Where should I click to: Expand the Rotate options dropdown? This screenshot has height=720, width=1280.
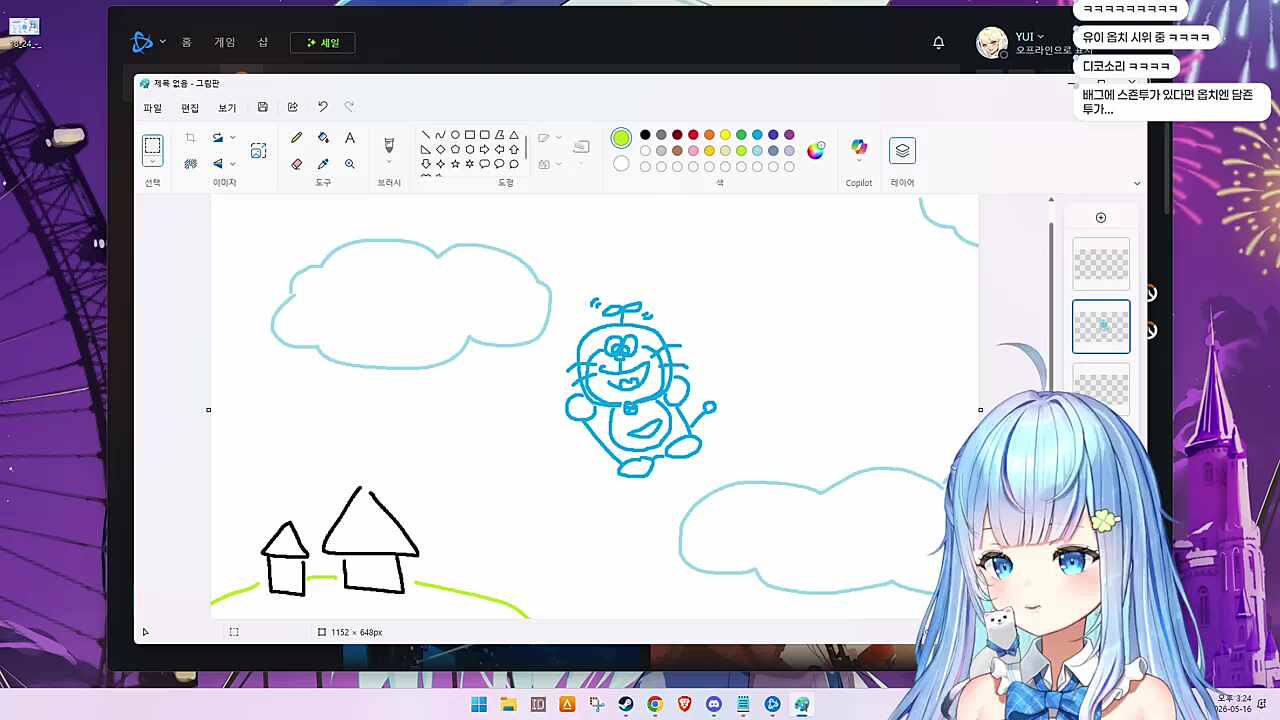click(233, 138)
